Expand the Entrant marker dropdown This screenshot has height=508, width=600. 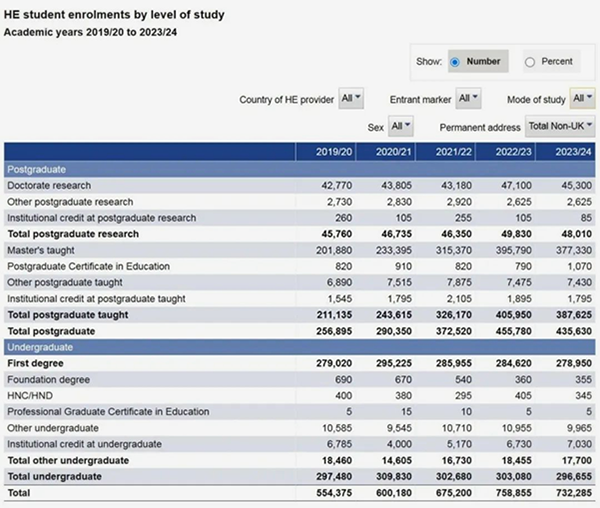tap(468, 99)
